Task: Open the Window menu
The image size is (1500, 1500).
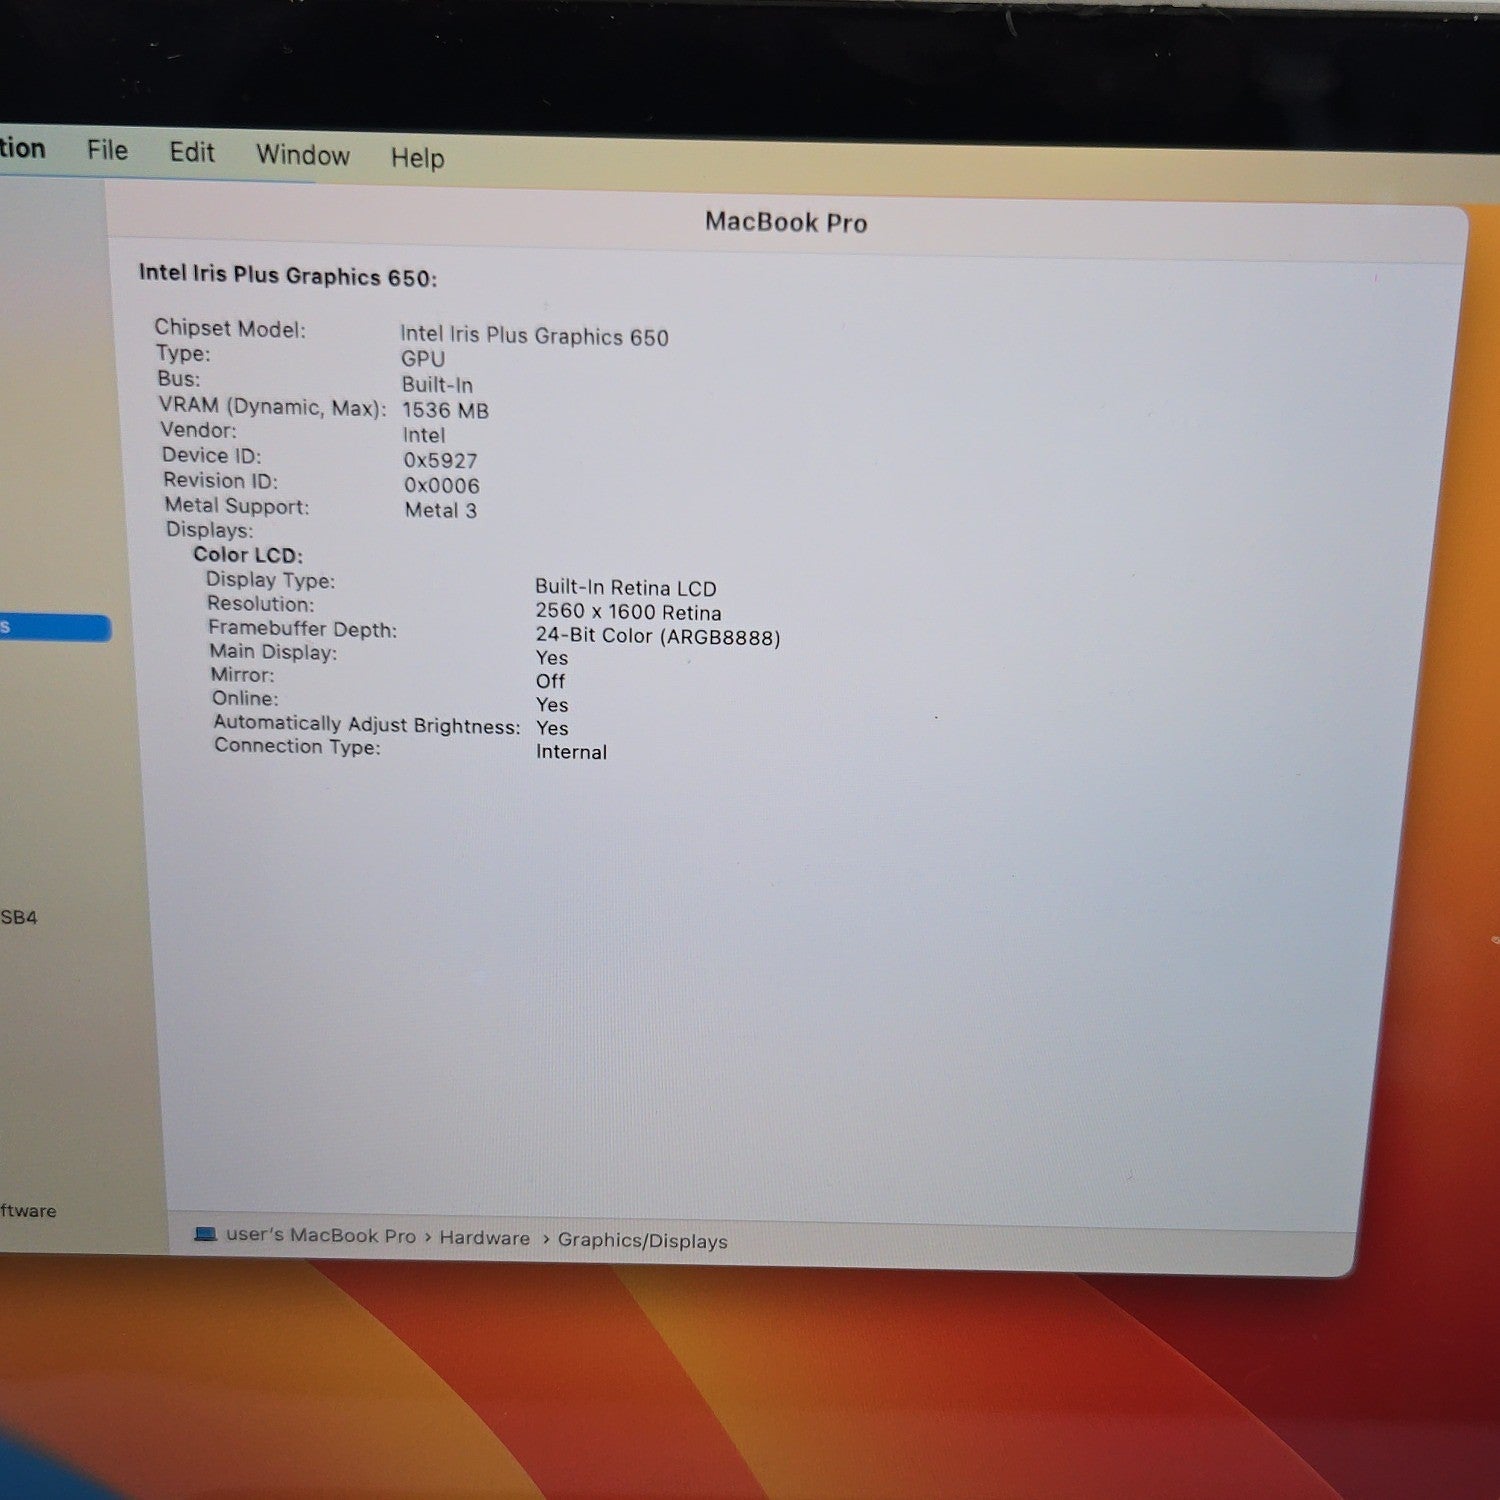Action: click(303, 155)
